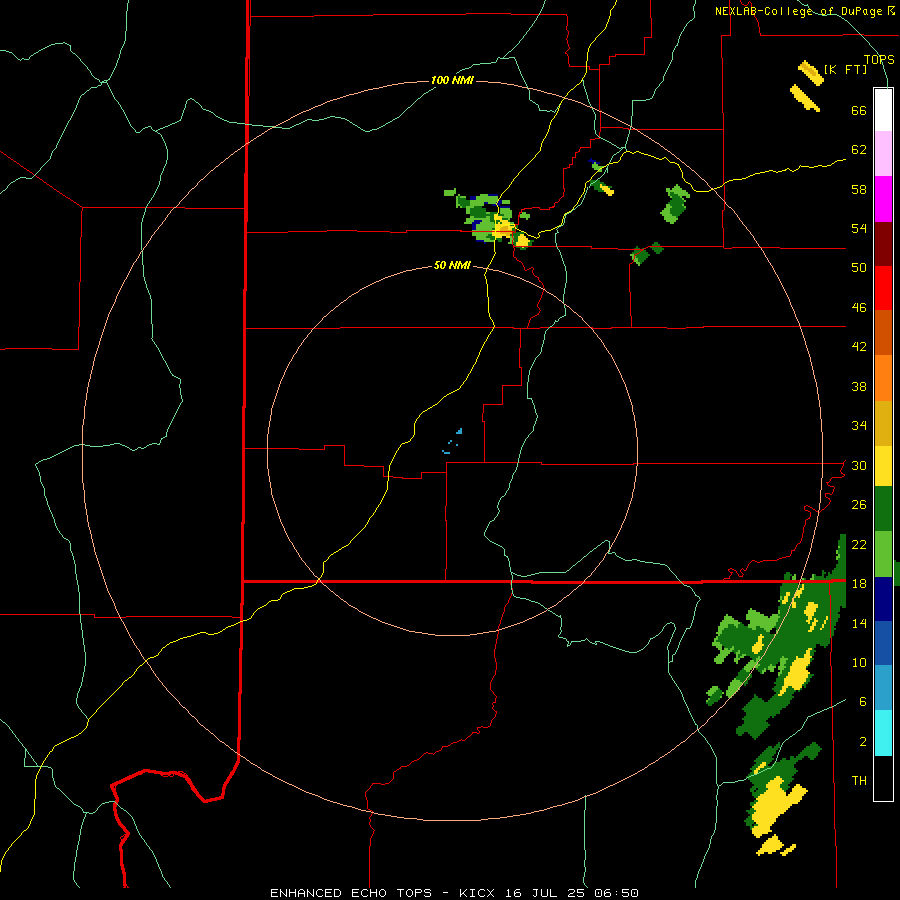This screenshot has width=900, height=900.
Task: Click the NEXLAB-College of DuPage text
Action: [x=800, y=11]
